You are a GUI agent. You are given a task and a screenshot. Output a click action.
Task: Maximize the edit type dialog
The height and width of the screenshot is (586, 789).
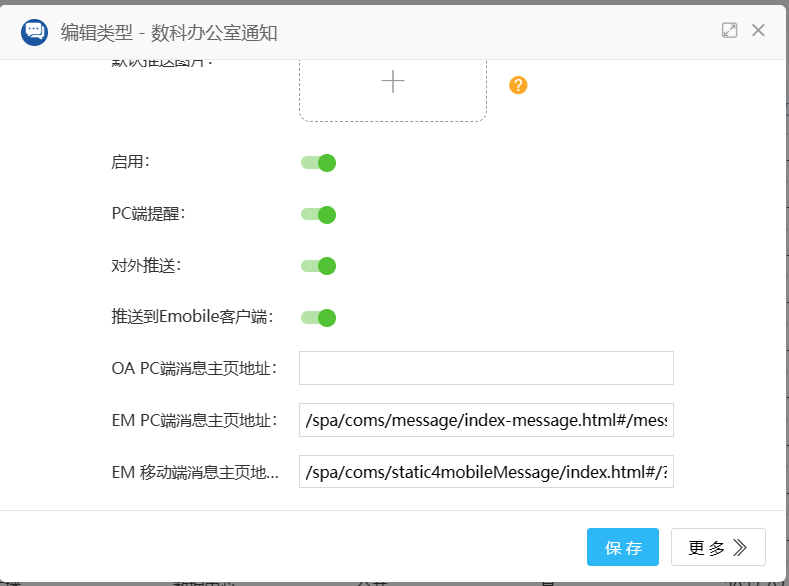pyautogui.click(x=730, y=31)
